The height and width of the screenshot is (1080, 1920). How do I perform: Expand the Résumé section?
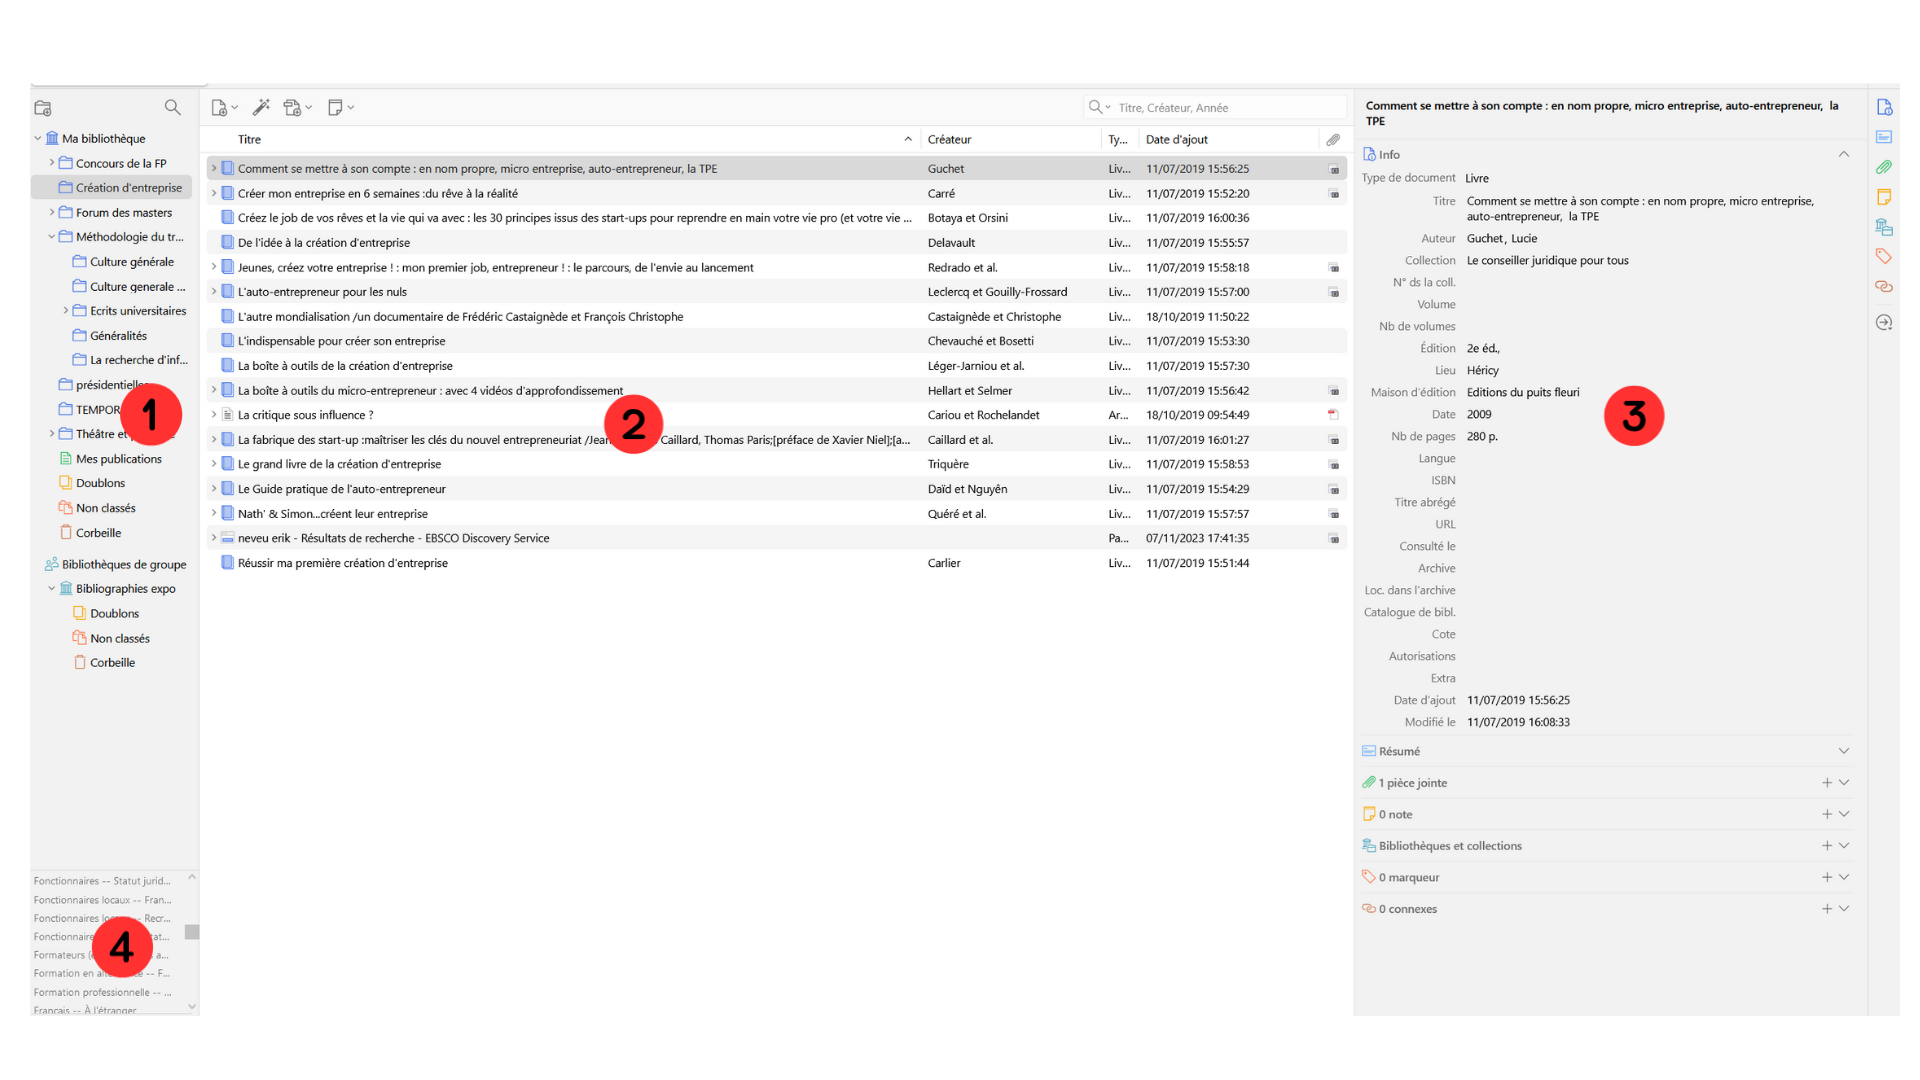pos(1844,750)
